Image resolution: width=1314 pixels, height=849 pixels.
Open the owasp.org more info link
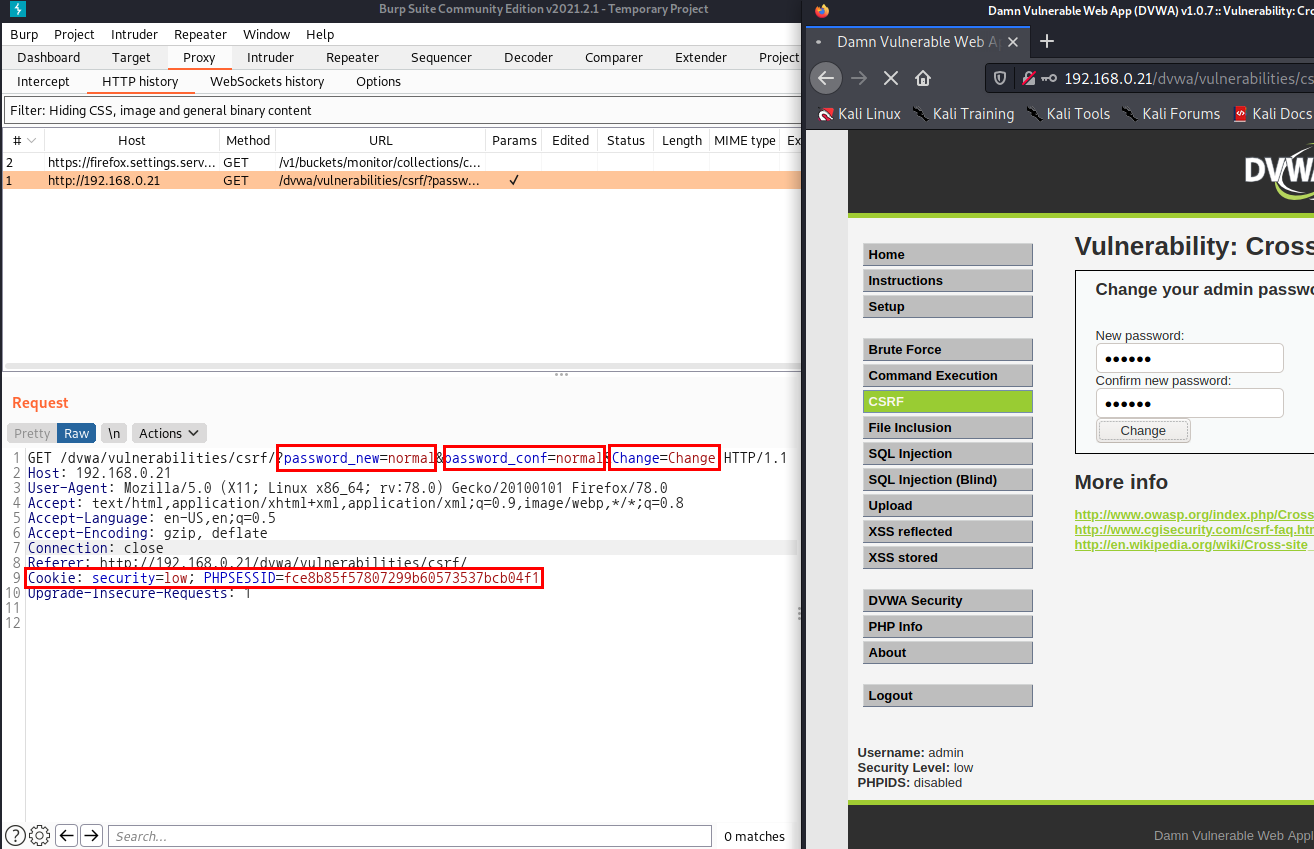tap(1194, 514)
